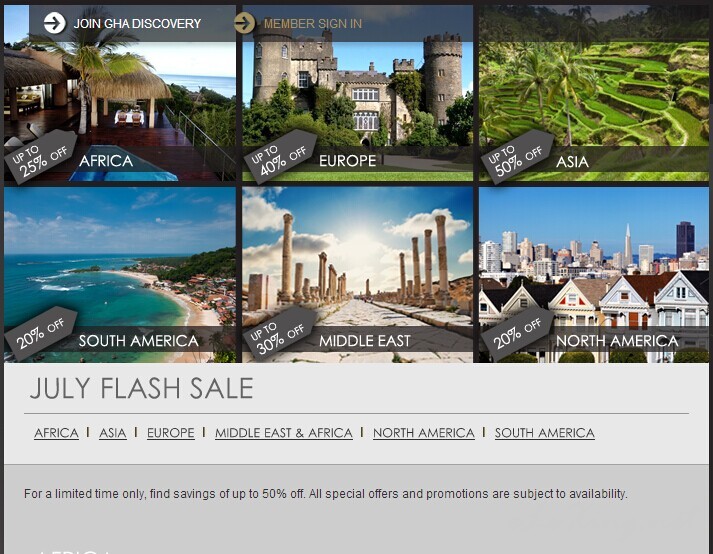Open the Member Sign In link

point(313,24)
